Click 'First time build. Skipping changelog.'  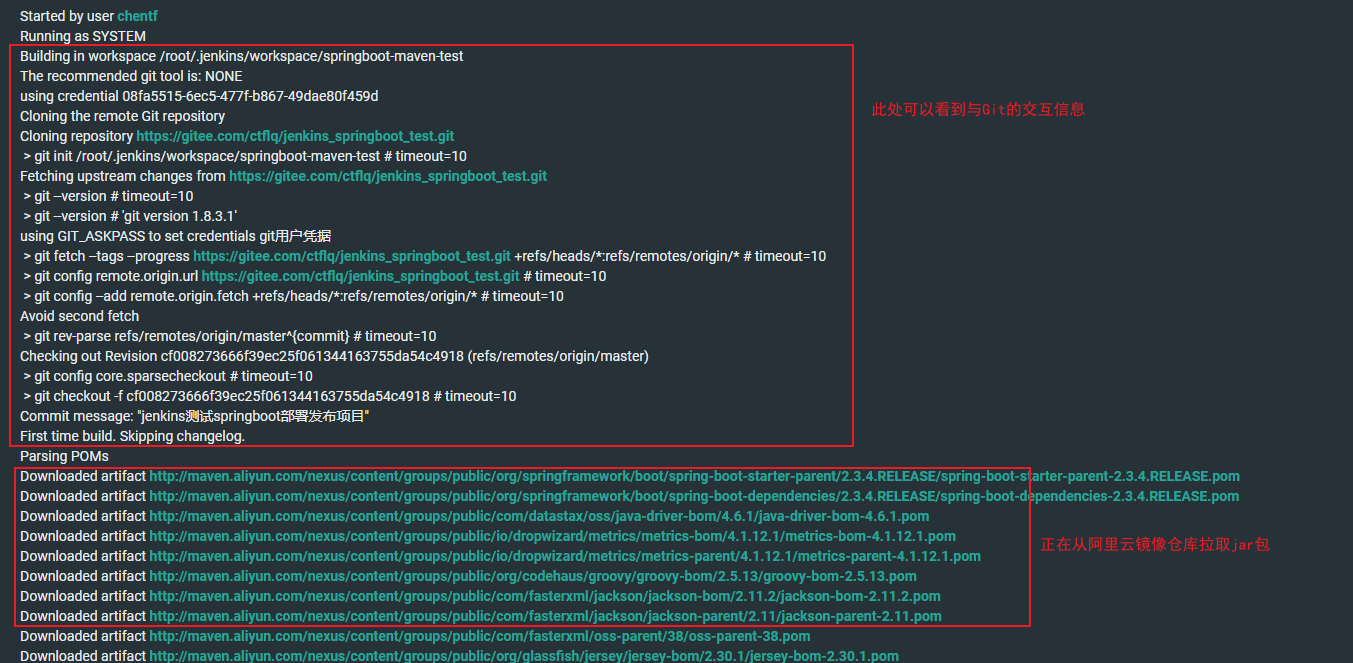point(132,436)
